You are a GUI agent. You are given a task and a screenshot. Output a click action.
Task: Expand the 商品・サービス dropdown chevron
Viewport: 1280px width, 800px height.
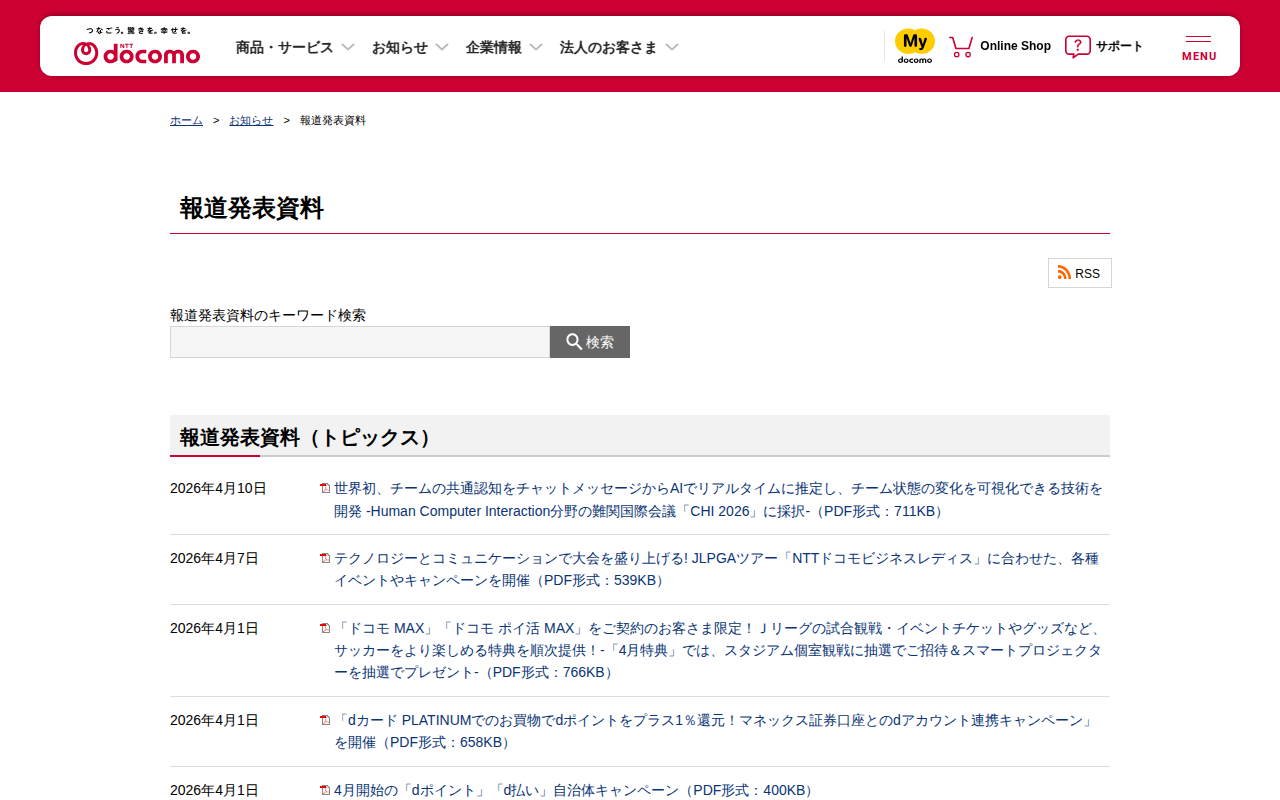[348, 47]
